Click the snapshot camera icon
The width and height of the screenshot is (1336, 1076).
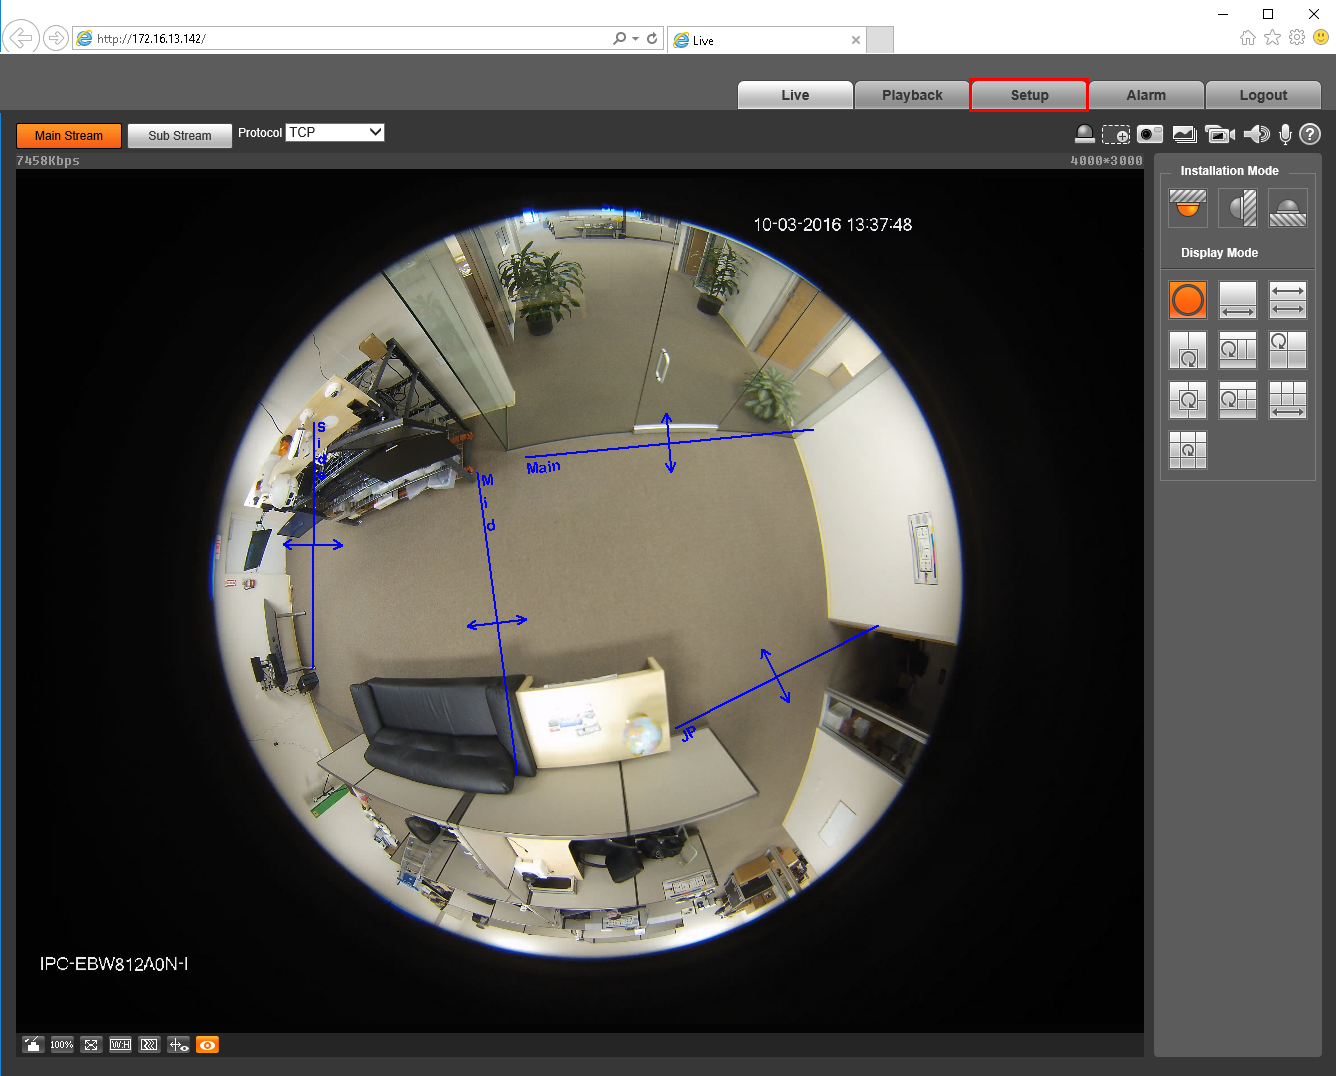[1150, 134]
